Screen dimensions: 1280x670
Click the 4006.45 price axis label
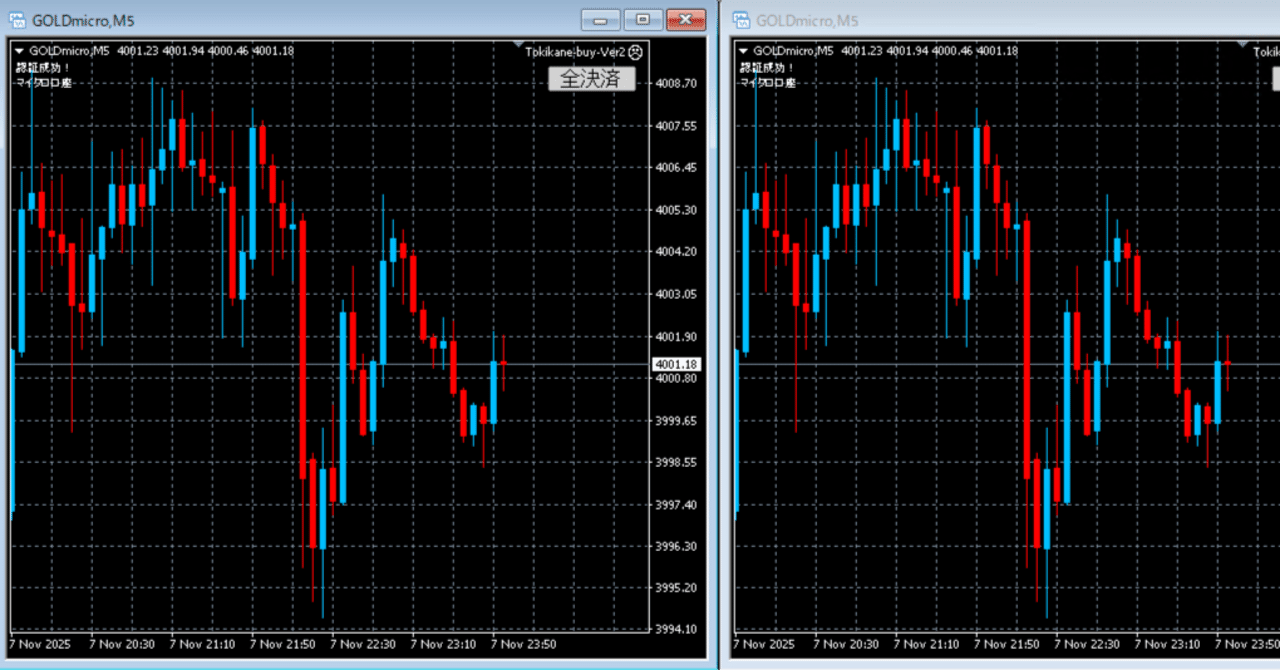pos(677,168)
